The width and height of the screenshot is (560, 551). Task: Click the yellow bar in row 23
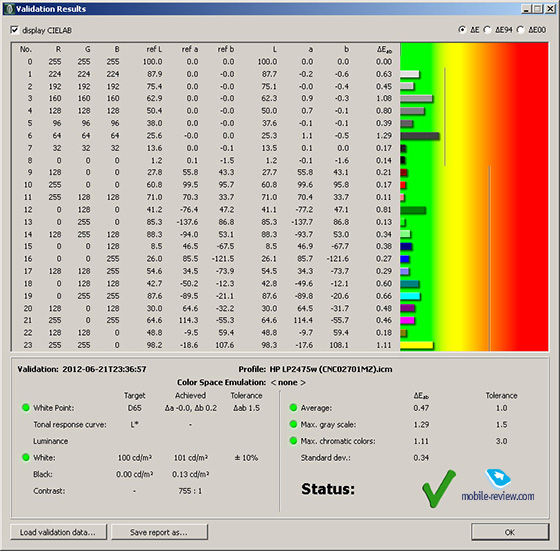coord(417,345)
